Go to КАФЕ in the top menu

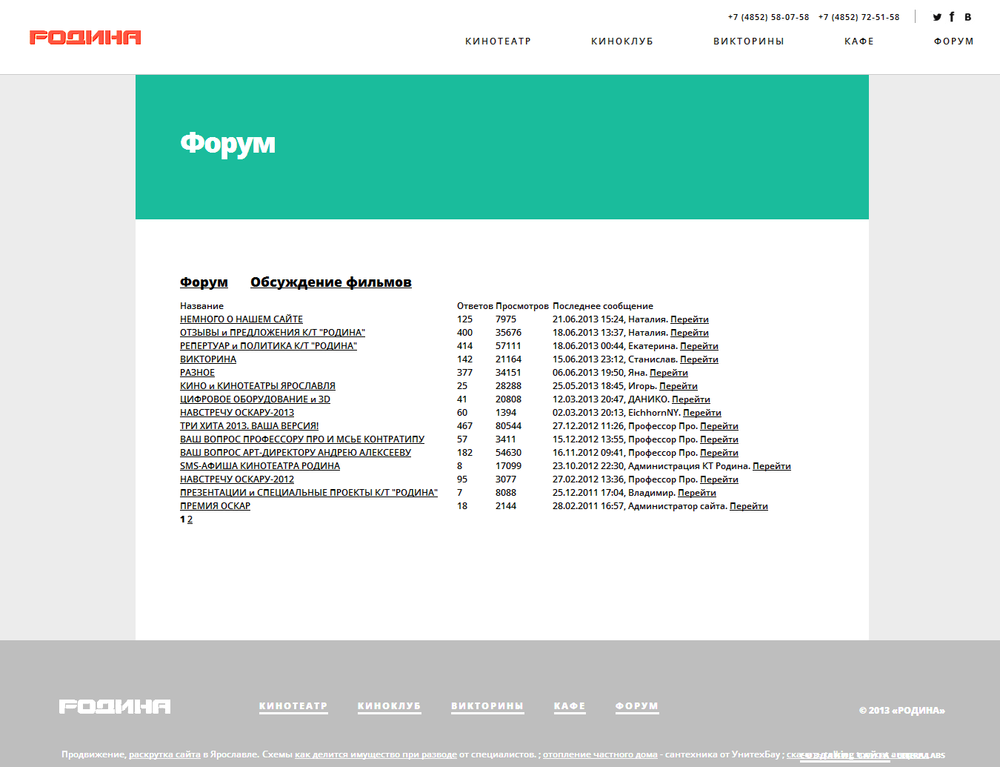(859, 42)
